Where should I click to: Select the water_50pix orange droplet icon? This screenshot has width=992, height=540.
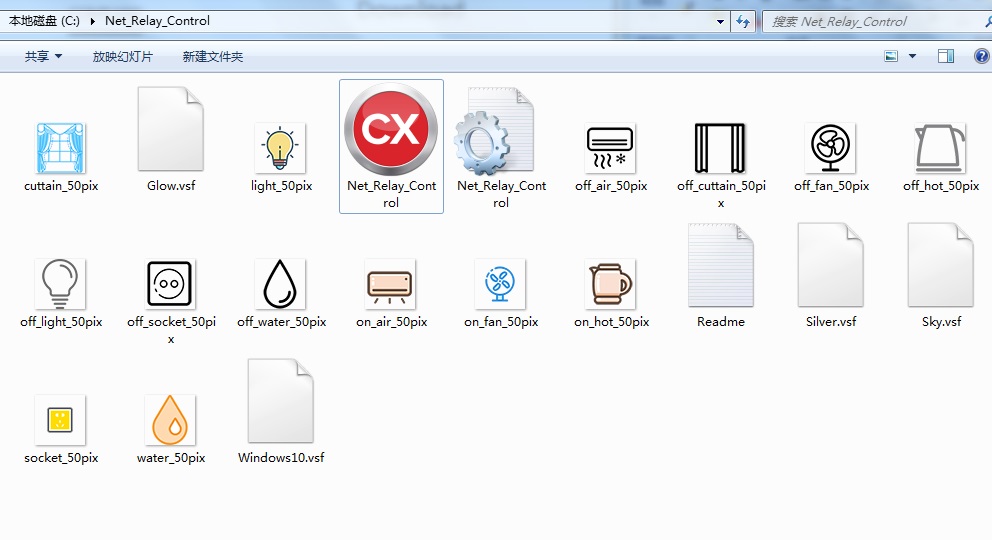click(x=171, y=420)
